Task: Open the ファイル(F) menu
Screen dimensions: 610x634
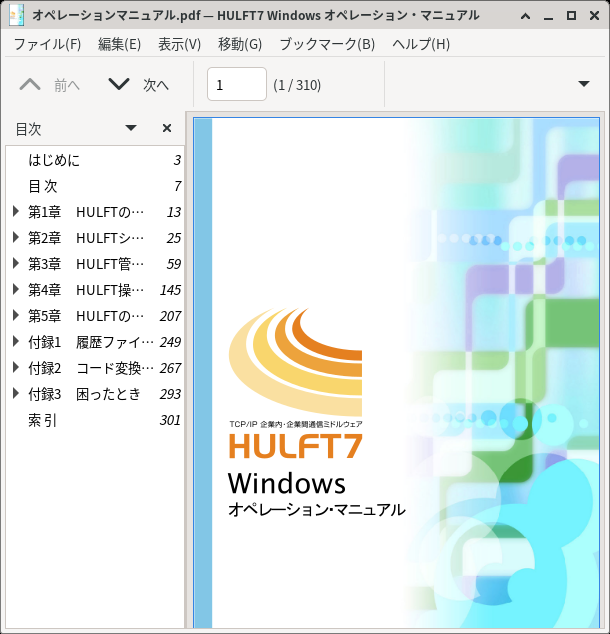Action: click(47, 44)
